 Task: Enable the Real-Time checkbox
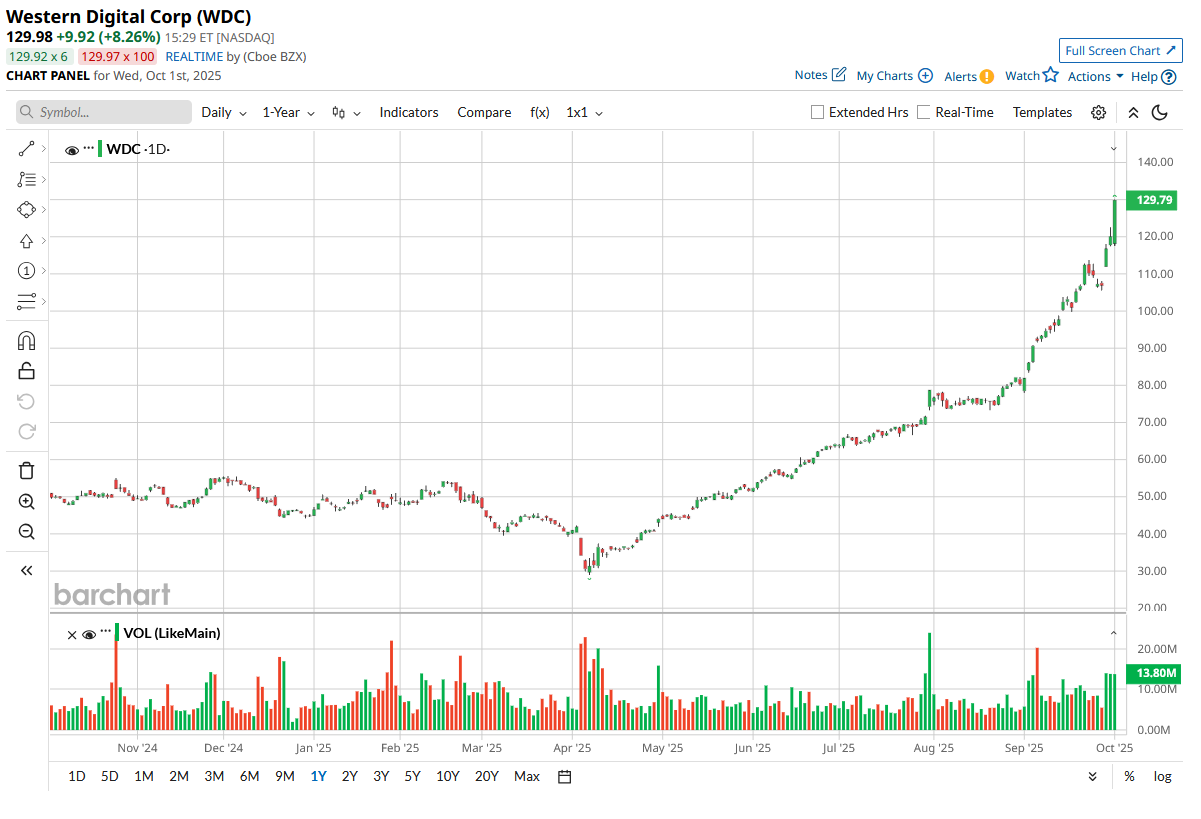924,113
